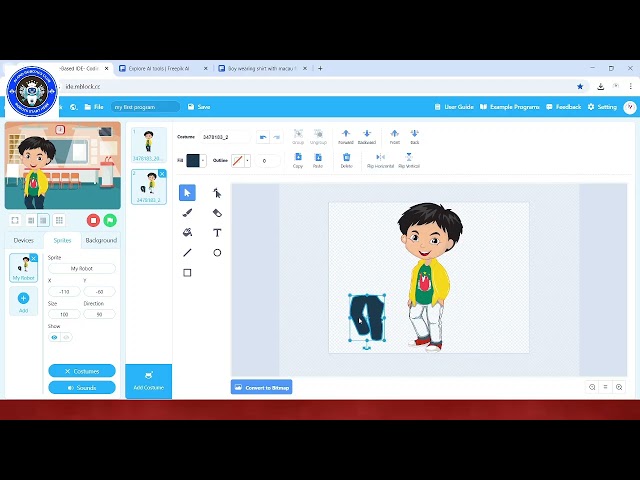
Task: Select the Eraser tool
Action: (x=217, y=213)
